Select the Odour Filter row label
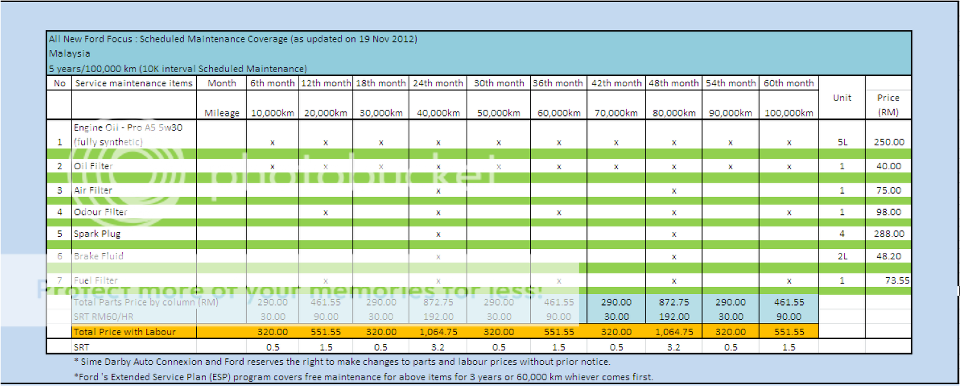Viewport: 960px width, 386px height. point(134,212)
